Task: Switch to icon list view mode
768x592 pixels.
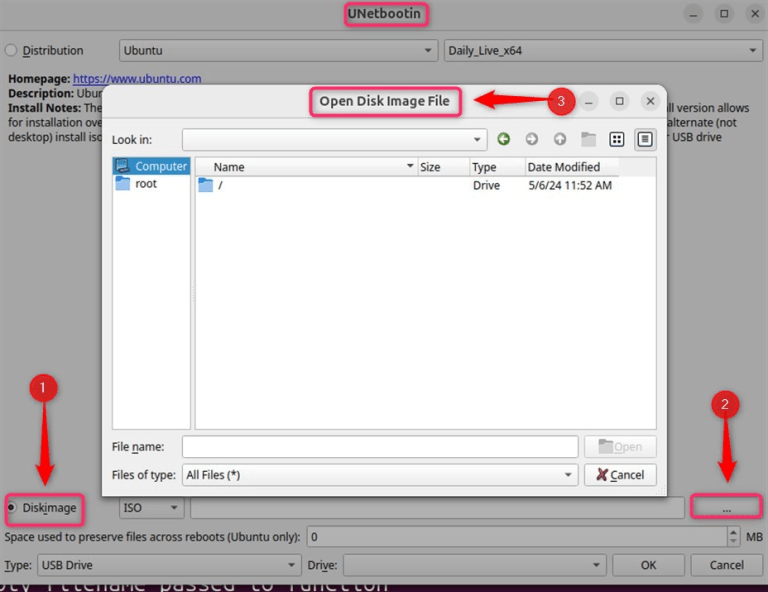Action: pyautogui.click(x=617, y=140)
